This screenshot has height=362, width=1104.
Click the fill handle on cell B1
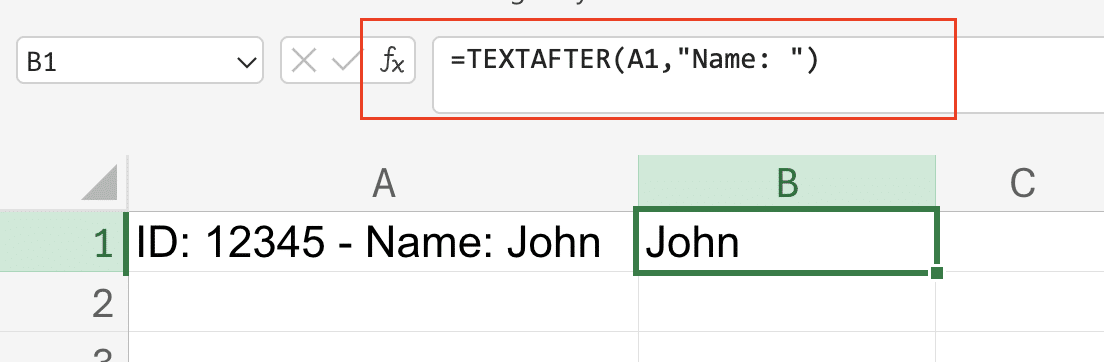pos(936,273)
